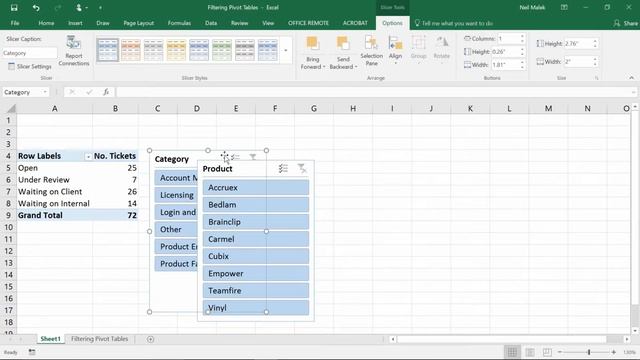Screen dimensions: 640x360
Task: Open the Size dialog launcher
Action: [x=596, y=78]
